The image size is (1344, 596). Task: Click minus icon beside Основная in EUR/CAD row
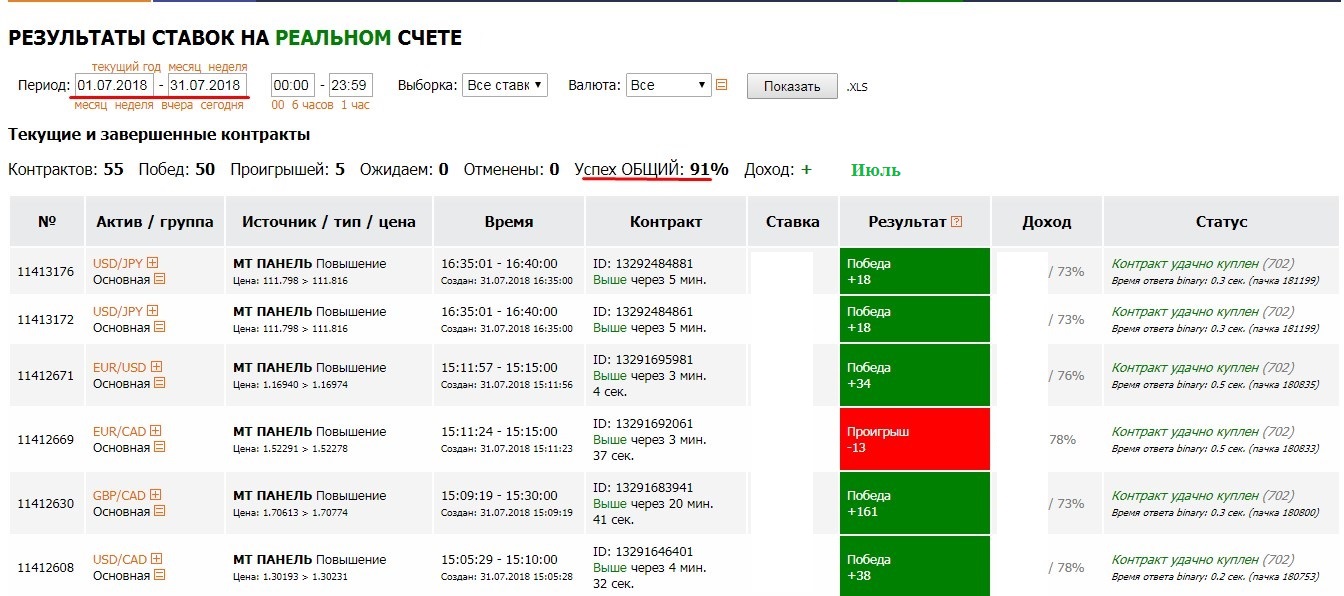click(159, 447)
